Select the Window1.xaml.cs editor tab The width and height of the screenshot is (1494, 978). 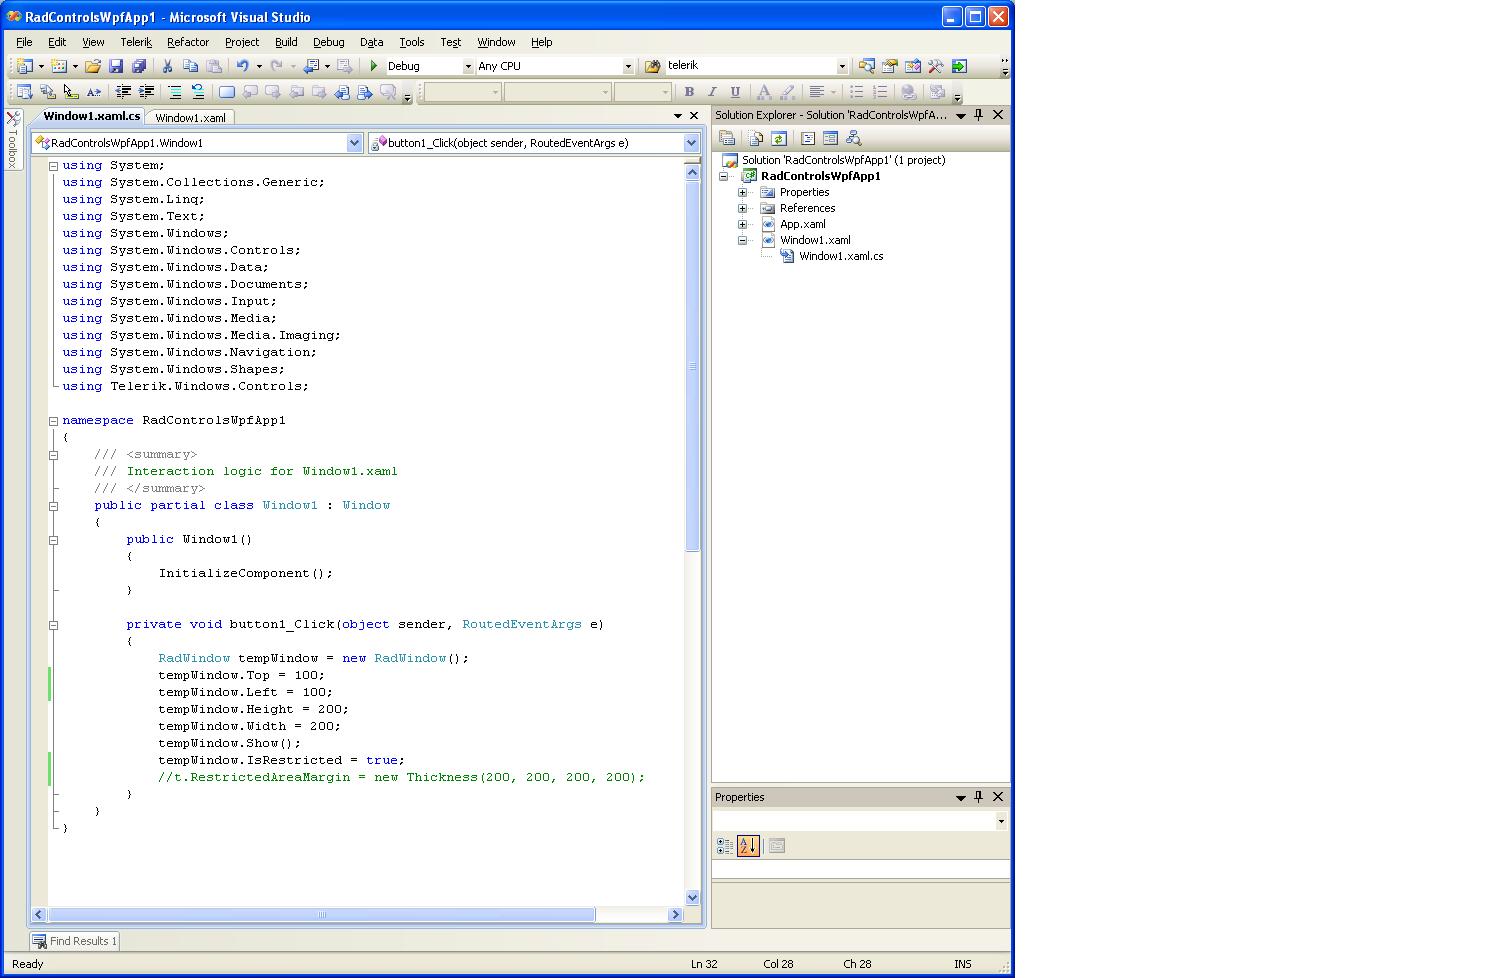tap(91, 116)
